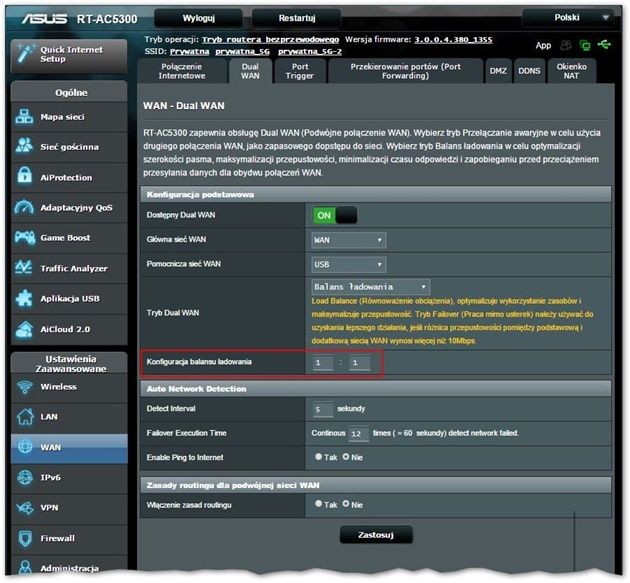This screenshot has height=583, width=630.
Task: Click the ASUS logo
Action: pos(44,18)
